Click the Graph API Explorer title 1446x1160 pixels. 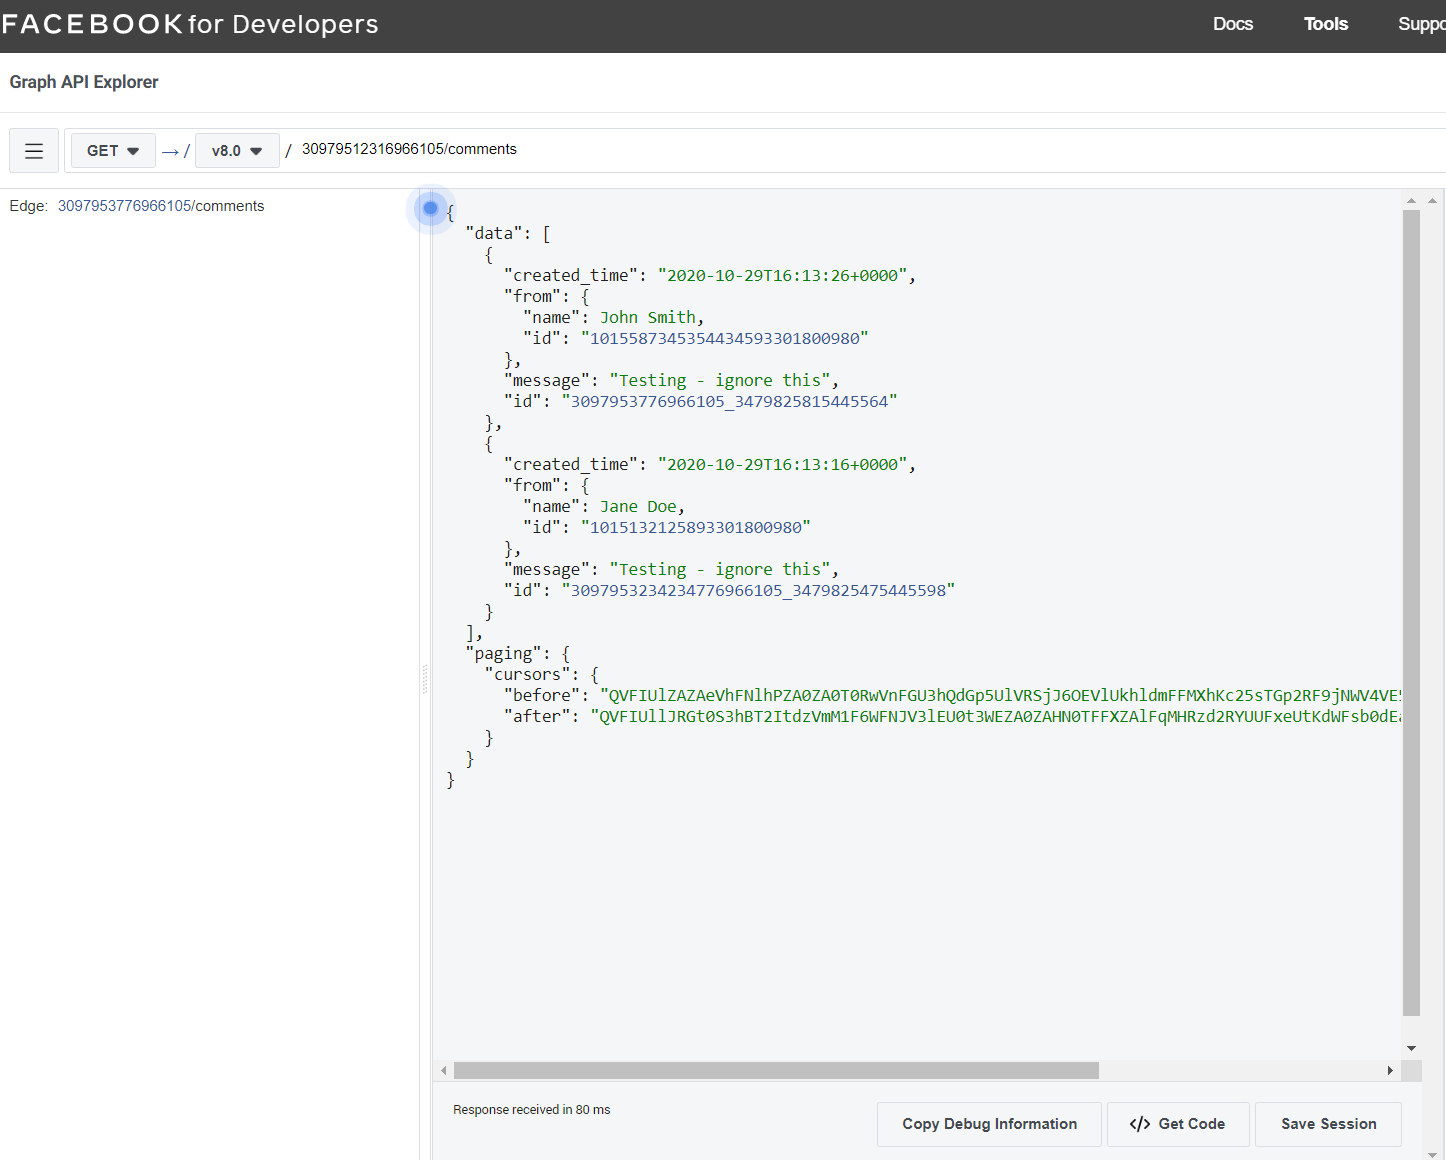tap(84, 82)
